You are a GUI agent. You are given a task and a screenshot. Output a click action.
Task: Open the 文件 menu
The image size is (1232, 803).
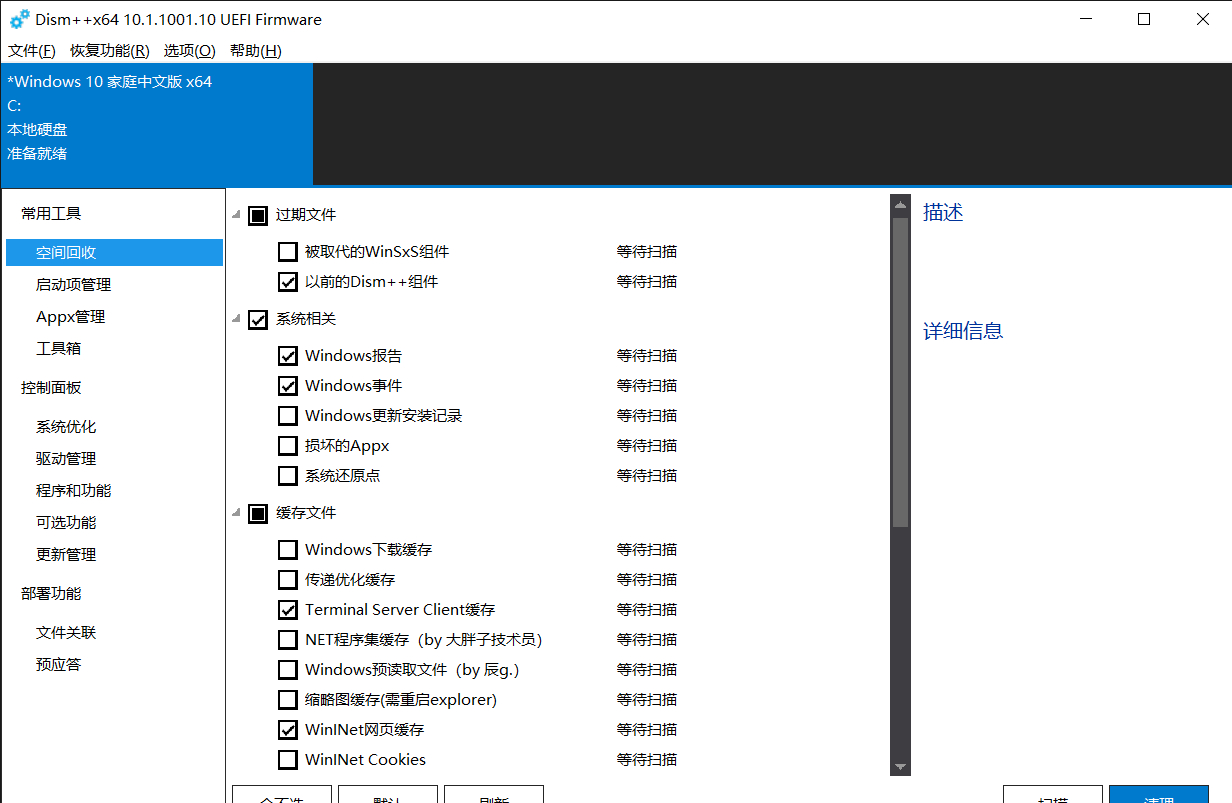[30, 50]
